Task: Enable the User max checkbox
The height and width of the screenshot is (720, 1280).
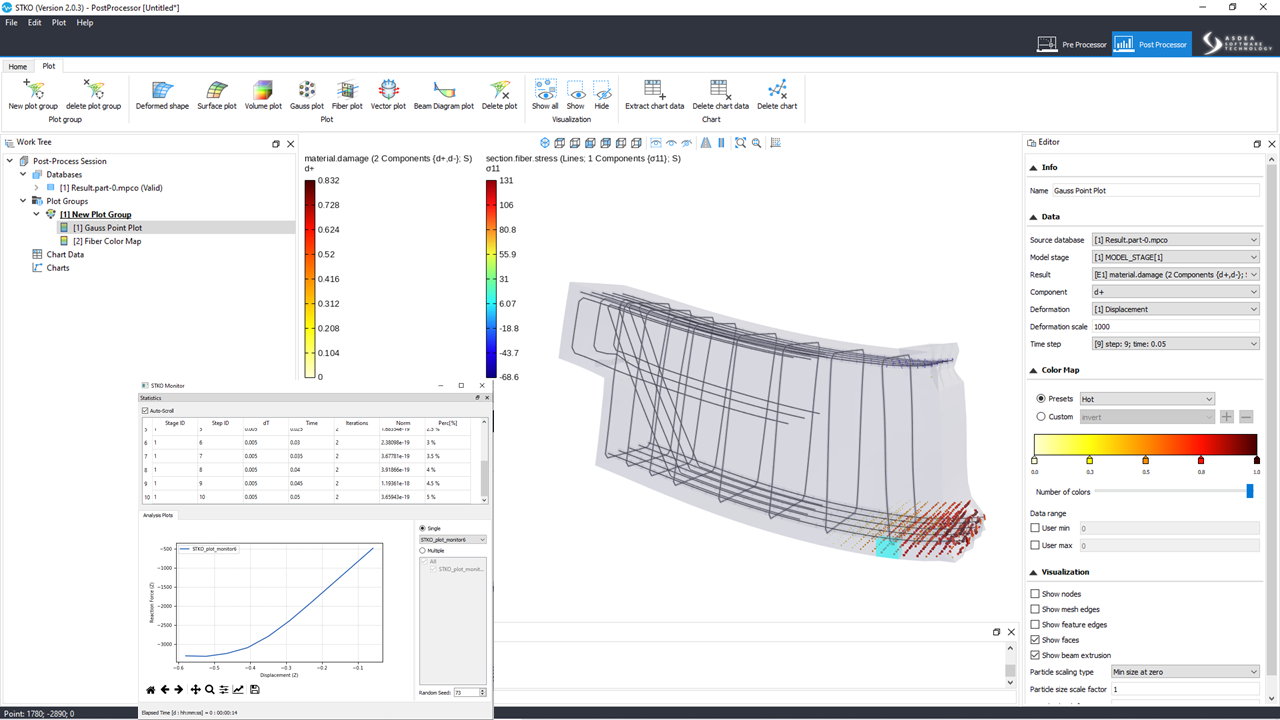Action: point(1035,545)
